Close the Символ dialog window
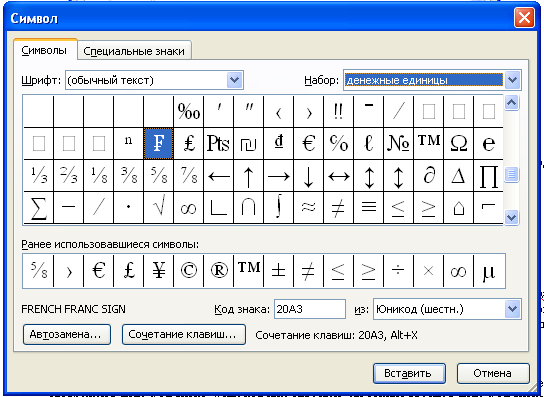Image resolution: width=544 pixels, height=397 pixels. [524, 18]
